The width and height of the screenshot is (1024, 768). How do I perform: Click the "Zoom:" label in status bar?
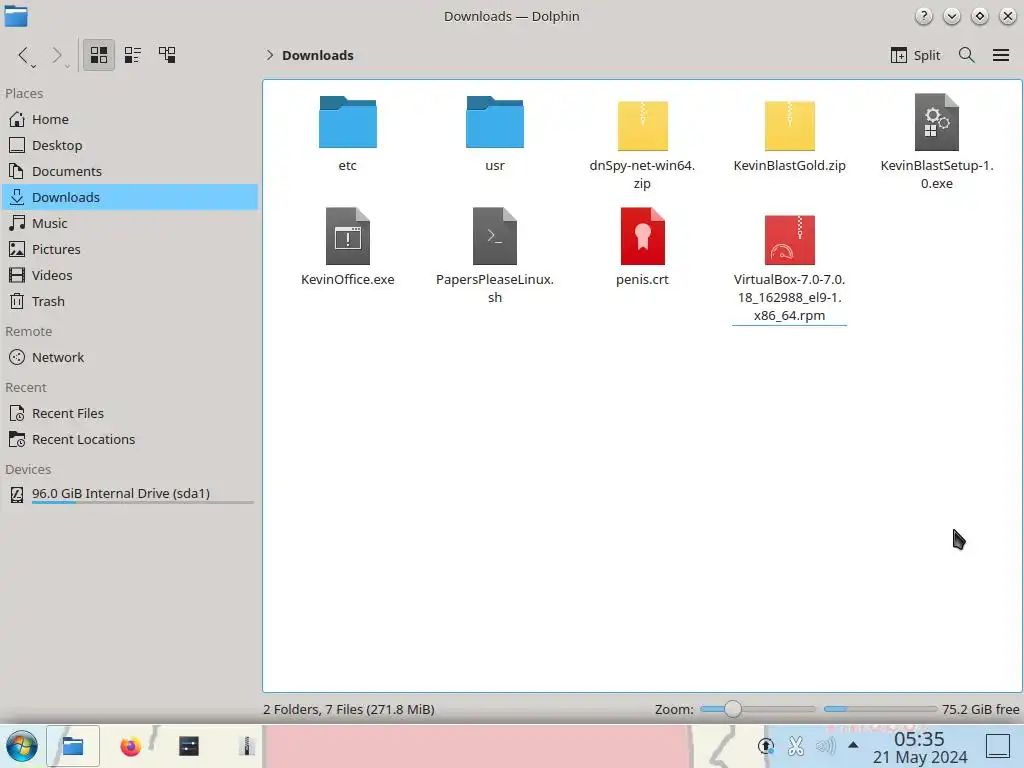674,710
